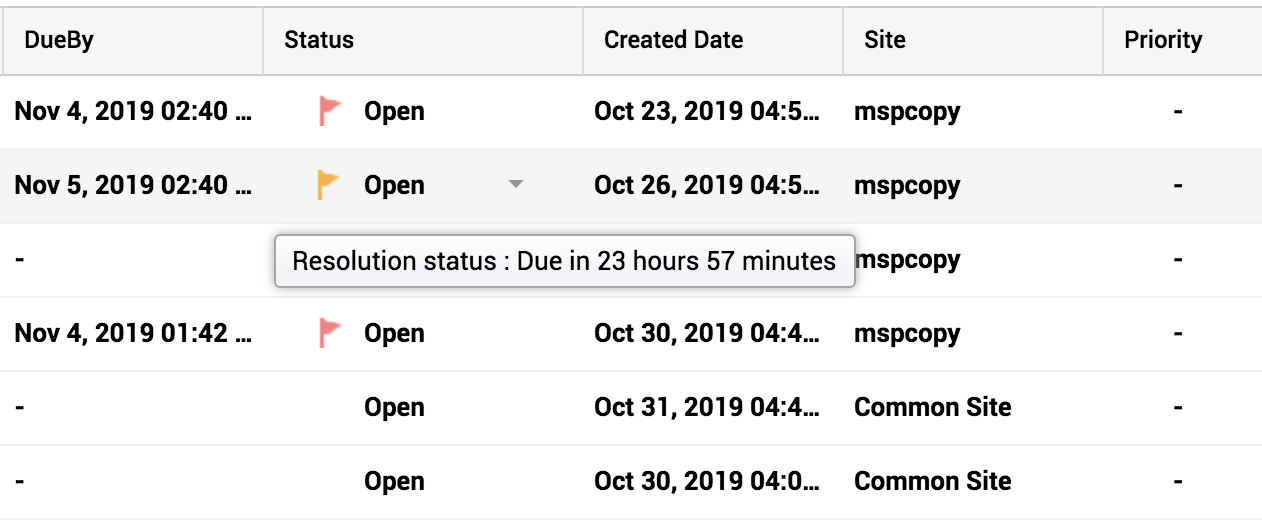The height and width of the screenshot is (522, 1262).
Task: Select the row due Nov 4, 2019 02:40
Action: pos(132,111)
